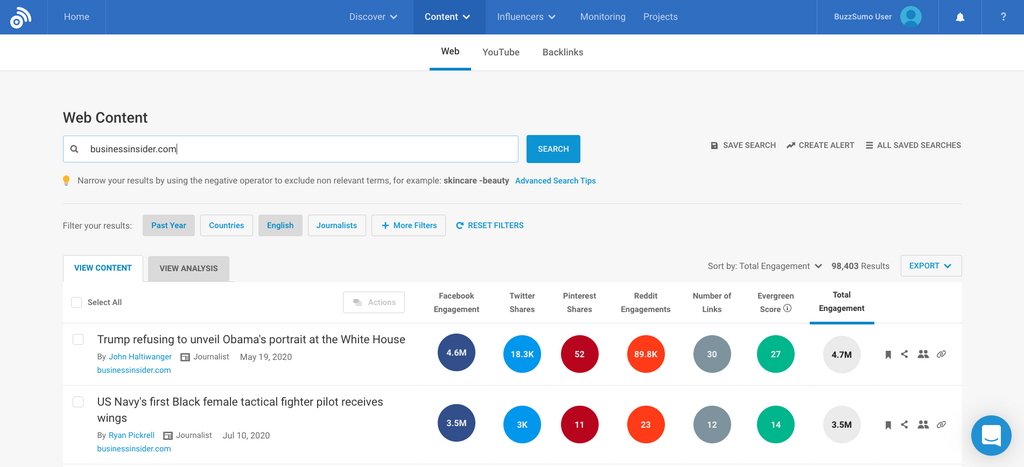Expand the Discover dropdown menu
The image size is (1024, 467).
pos(373,17)
